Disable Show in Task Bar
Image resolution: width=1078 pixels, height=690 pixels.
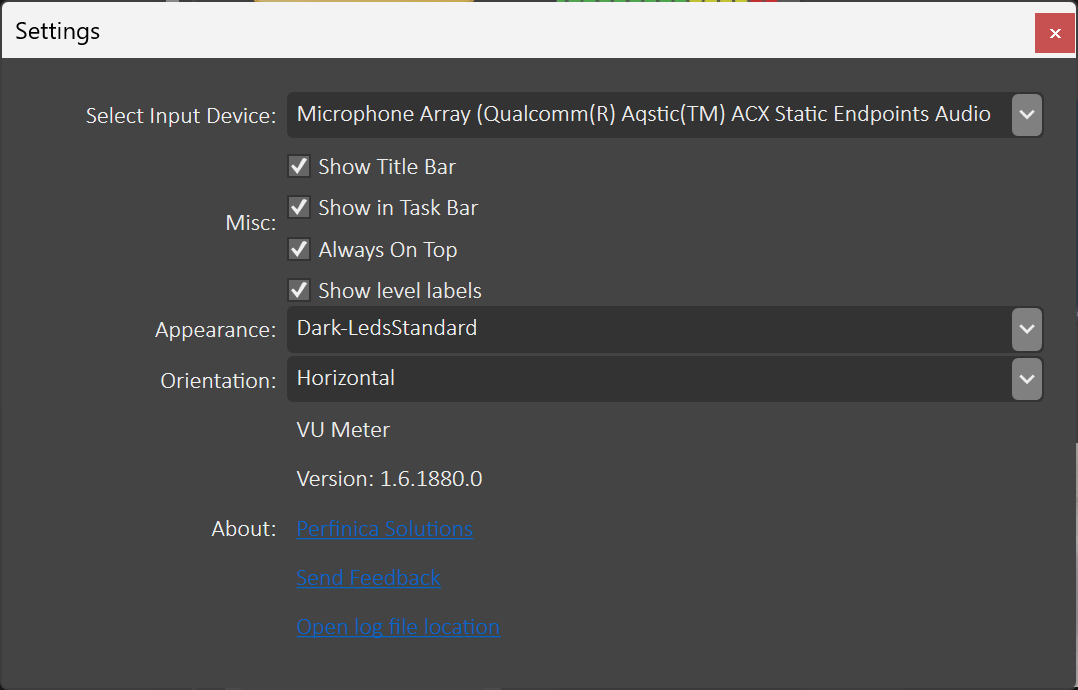point(298,208)
